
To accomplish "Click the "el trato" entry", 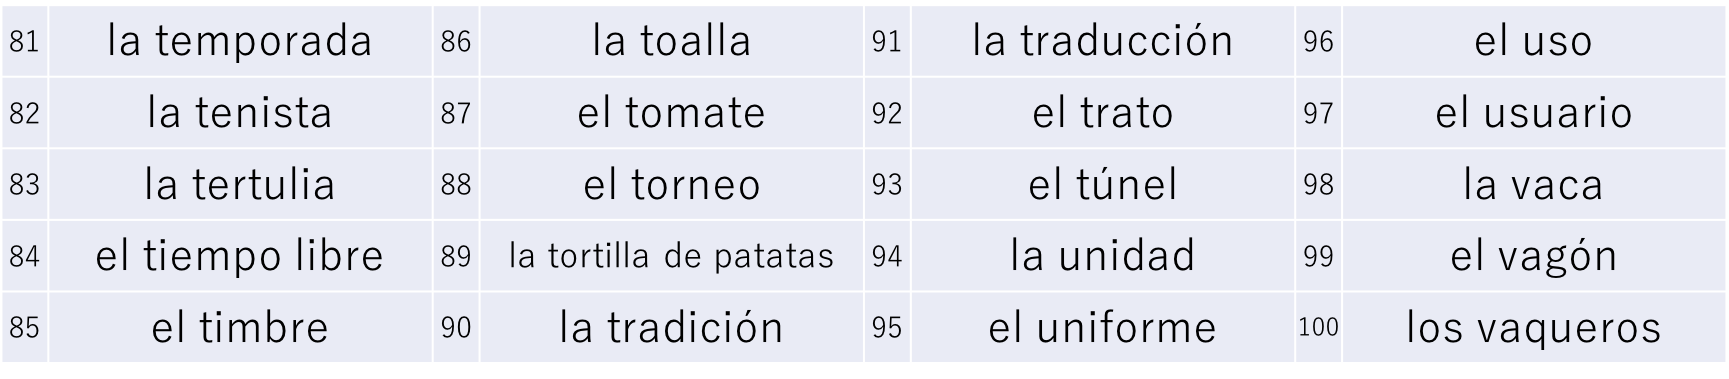I will (1103, 113).
